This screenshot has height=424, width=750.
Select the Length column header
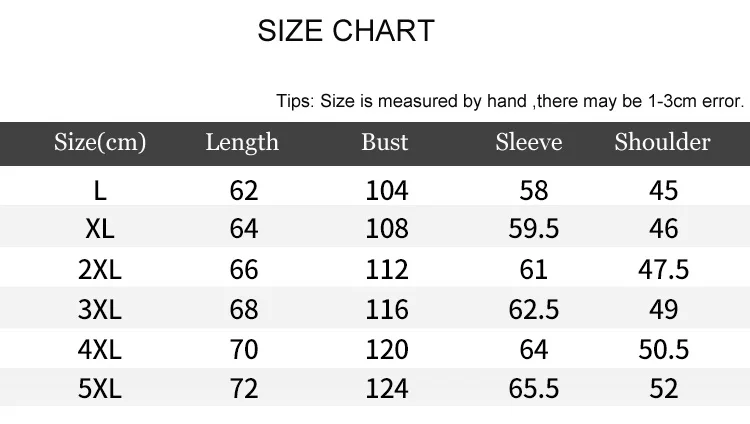pos(242,142)
